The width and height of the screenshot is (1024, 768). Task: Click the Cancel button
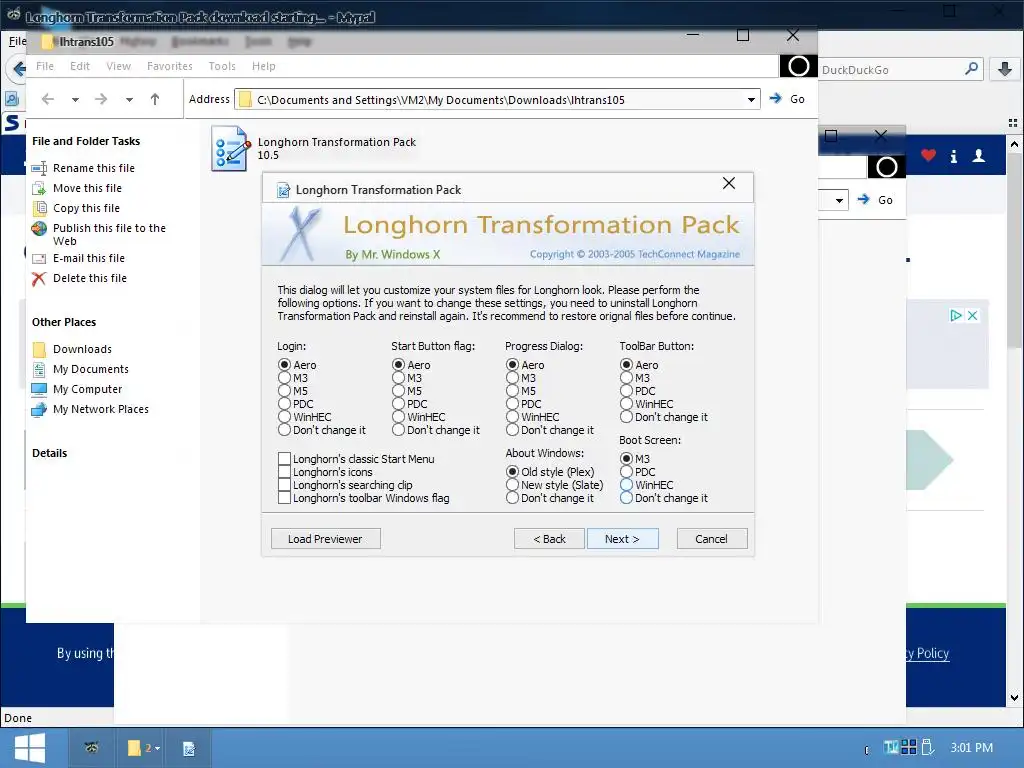712,539
